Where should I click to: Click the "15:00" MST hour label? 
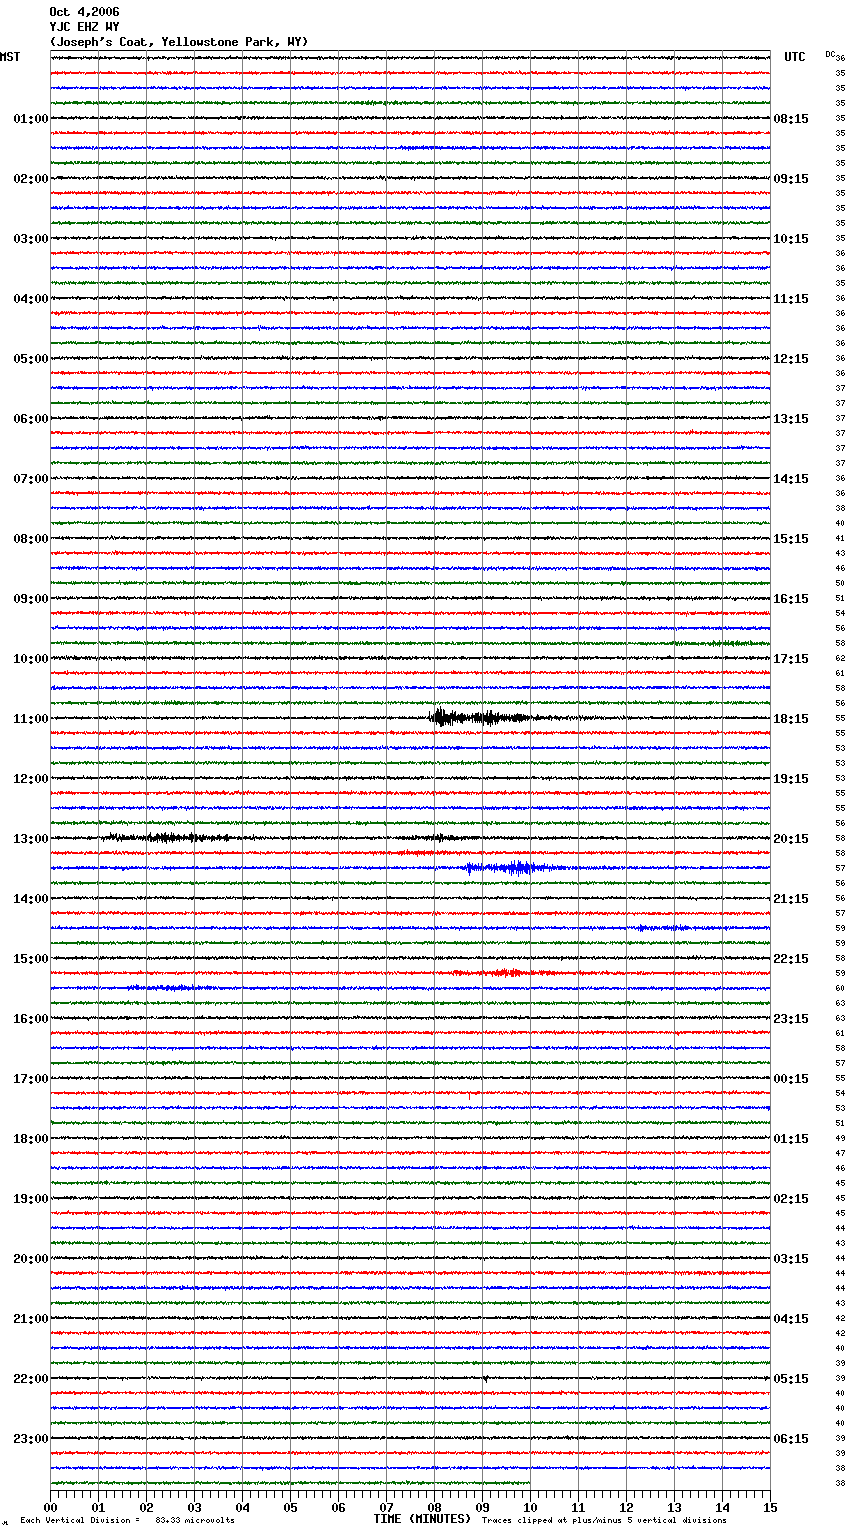(x=31, y=959)
